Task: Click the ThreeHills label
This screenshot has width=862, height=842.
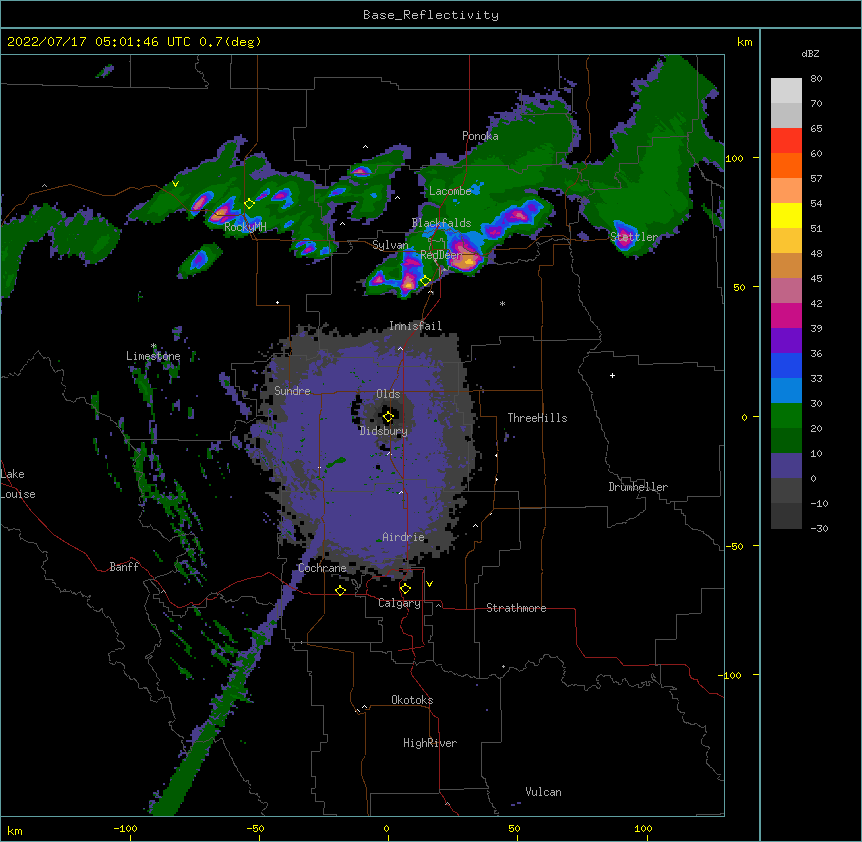Action: (x=537, y=418)
